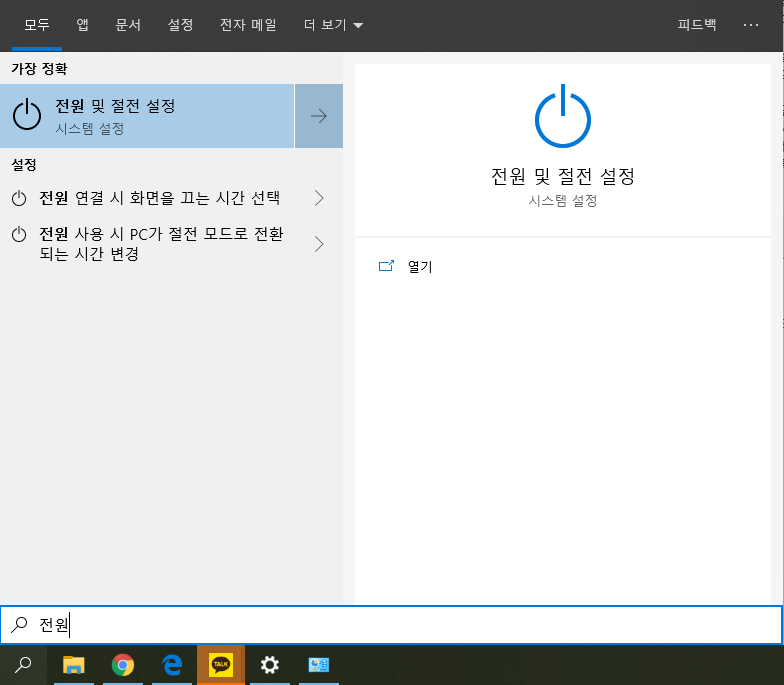Expand the 더 보기 dropdown
This screenshot has width=784, height=685.
click(334, 25)
